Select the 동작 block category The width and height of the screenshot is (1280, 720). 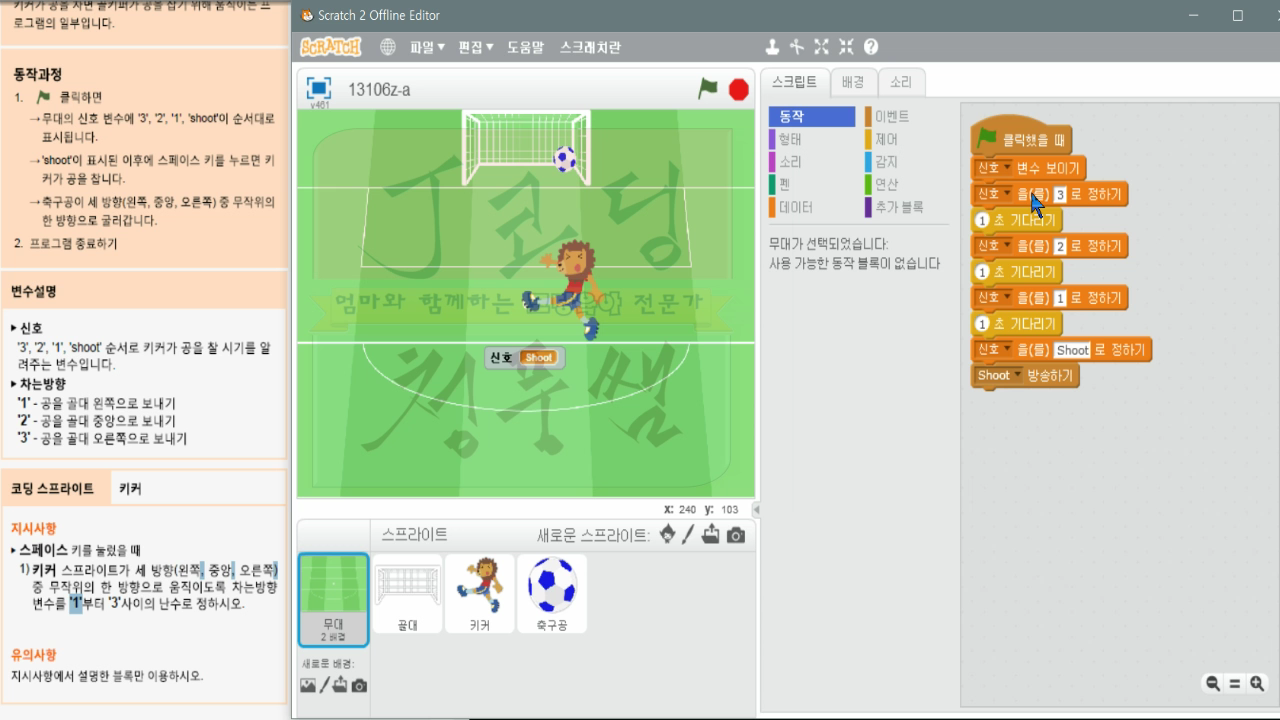(x=811, y=117)
